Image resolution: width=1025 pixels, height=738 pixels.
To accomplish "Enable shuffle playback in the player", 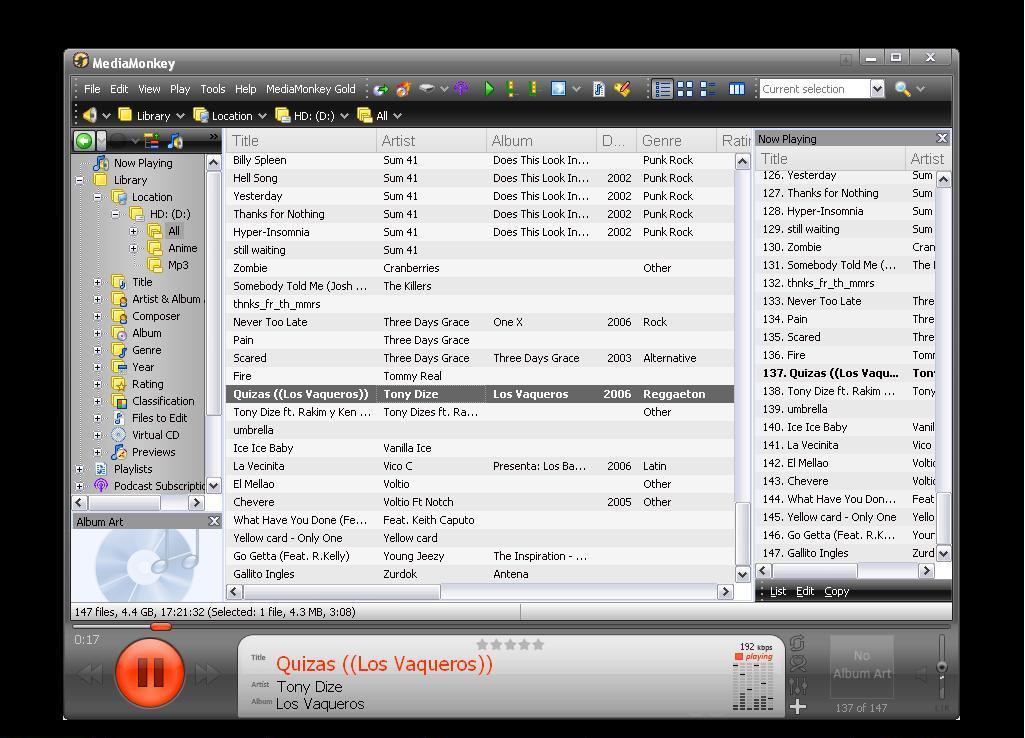I will (797, 665).
